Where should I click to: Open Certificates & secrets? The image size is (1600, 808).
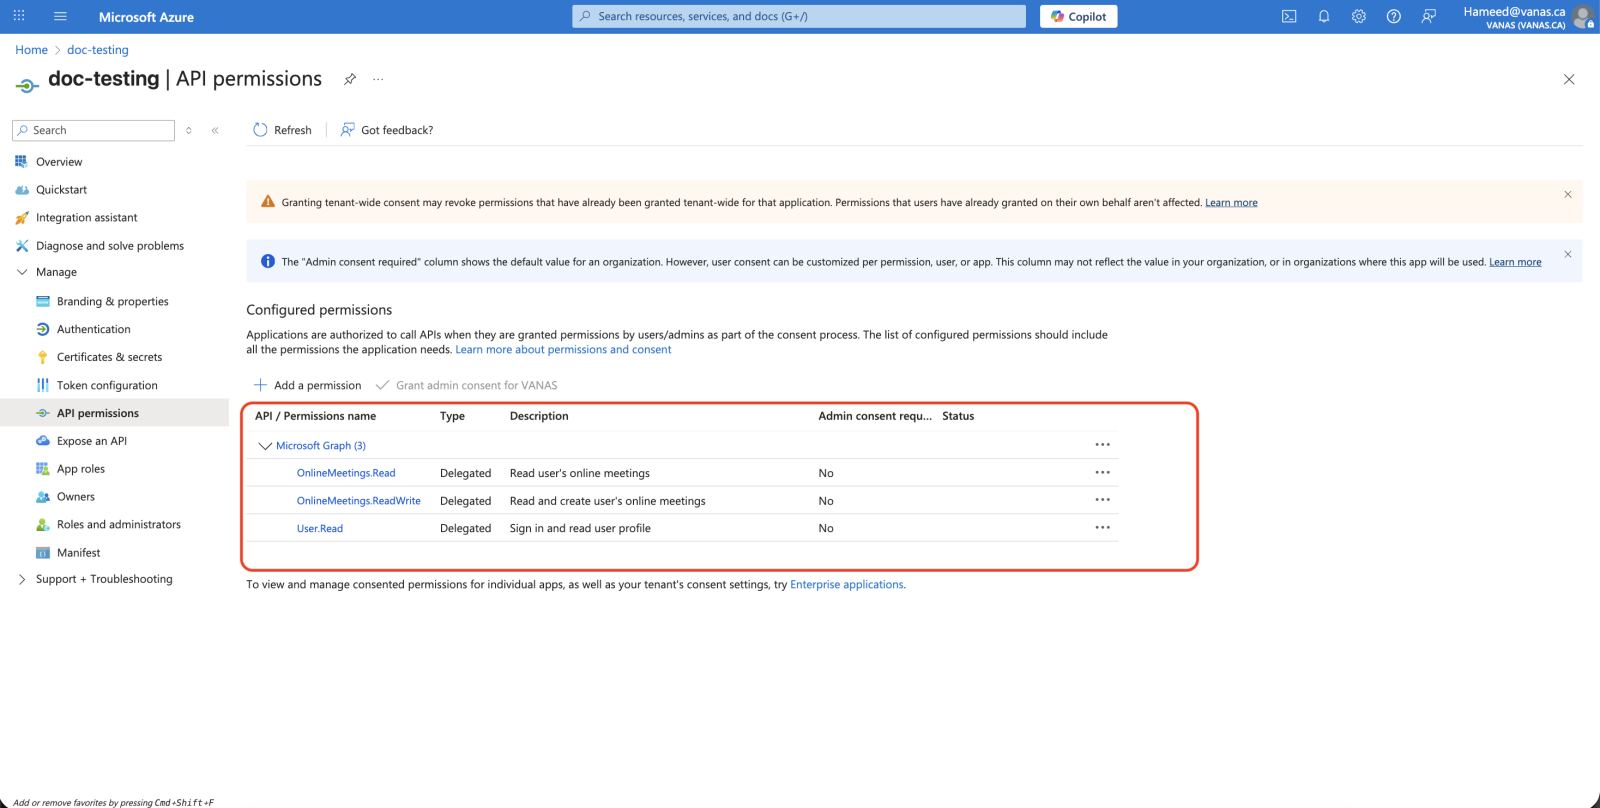click(109, 357)
